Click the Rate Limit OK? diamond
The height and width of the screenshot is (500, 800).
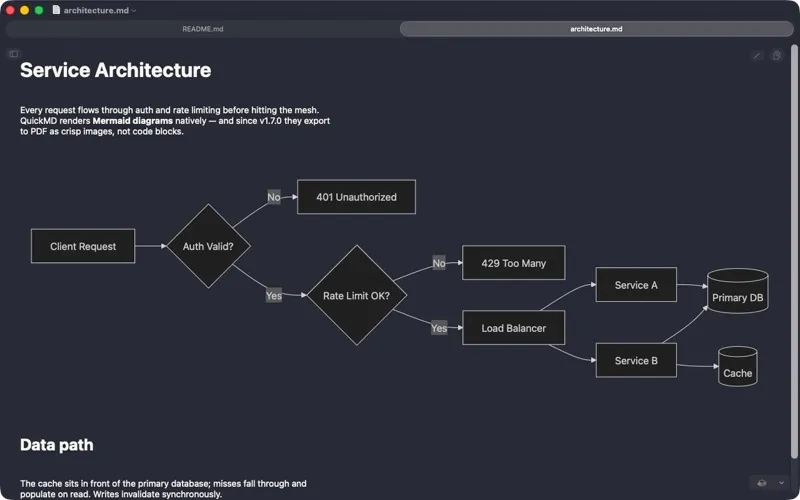coord(357,295)
